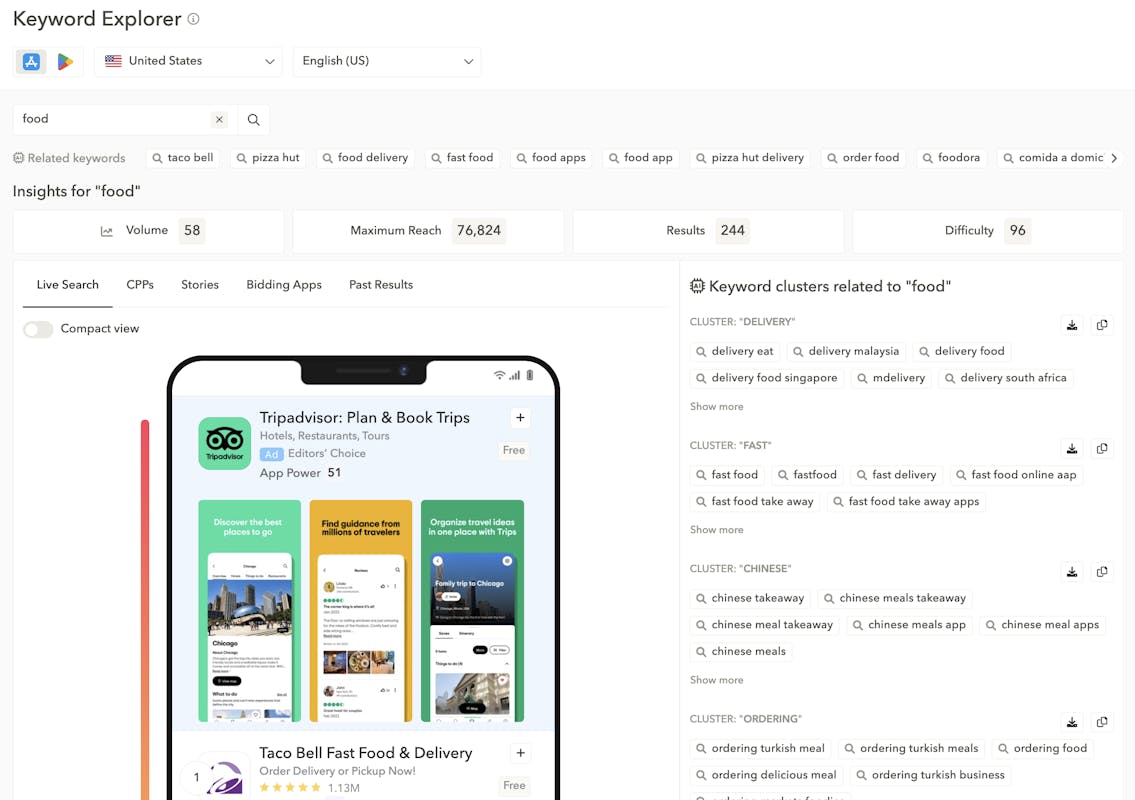
Task: Switch to the Bidding Apps tab
Action: tap(284, 285)
